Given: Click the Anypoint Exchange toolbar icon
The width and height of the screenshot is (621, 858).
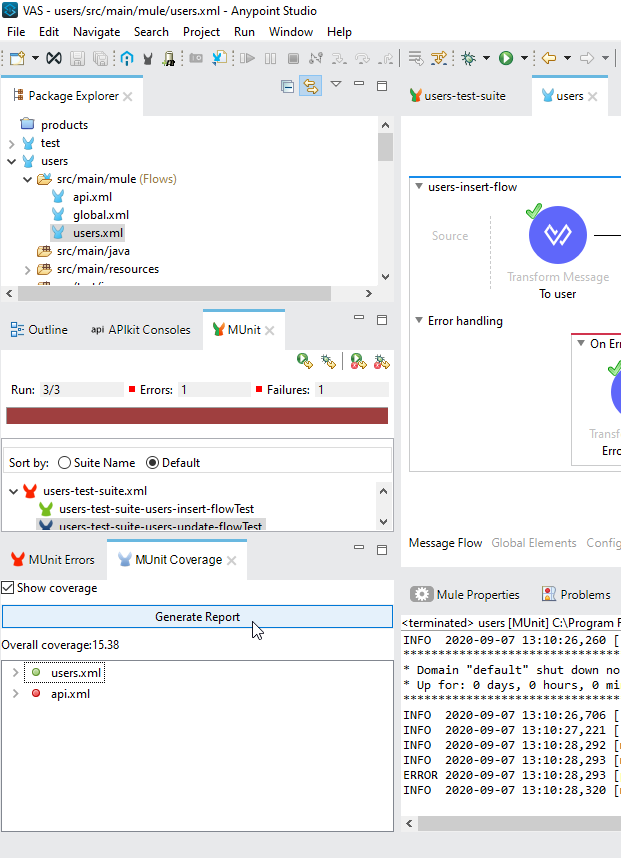Looking at the screenshot, I should (54, 58).
